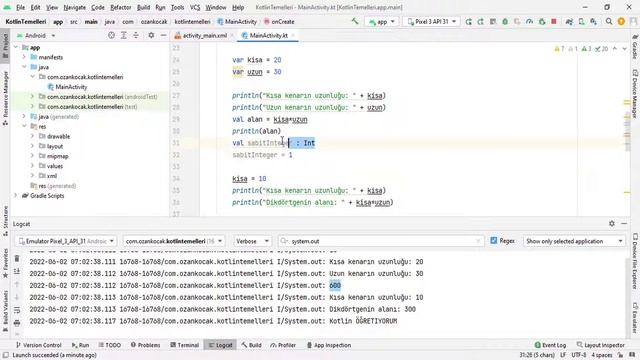Click Sync Project with Gradle elephant icon

(569, 22)
